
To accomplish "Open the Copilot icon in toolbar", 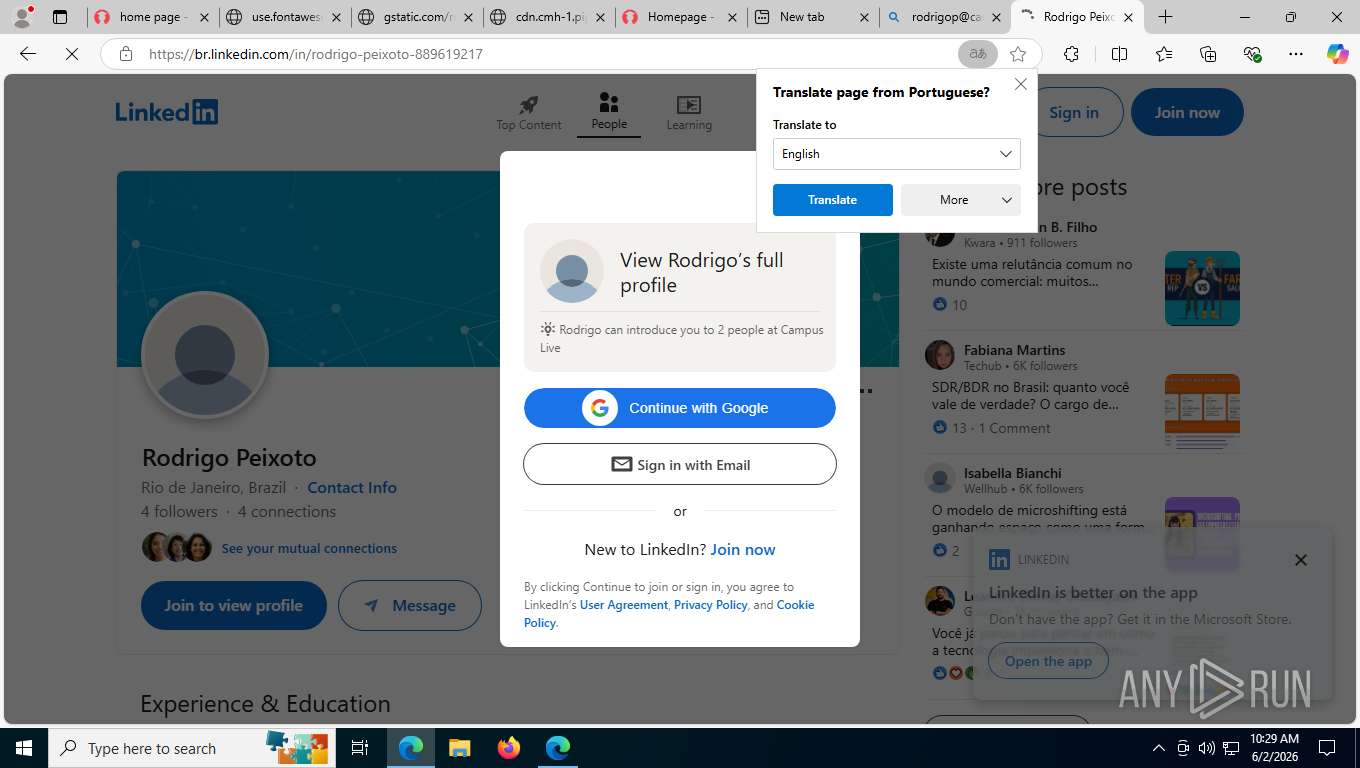I will [x=1337, y=54].
